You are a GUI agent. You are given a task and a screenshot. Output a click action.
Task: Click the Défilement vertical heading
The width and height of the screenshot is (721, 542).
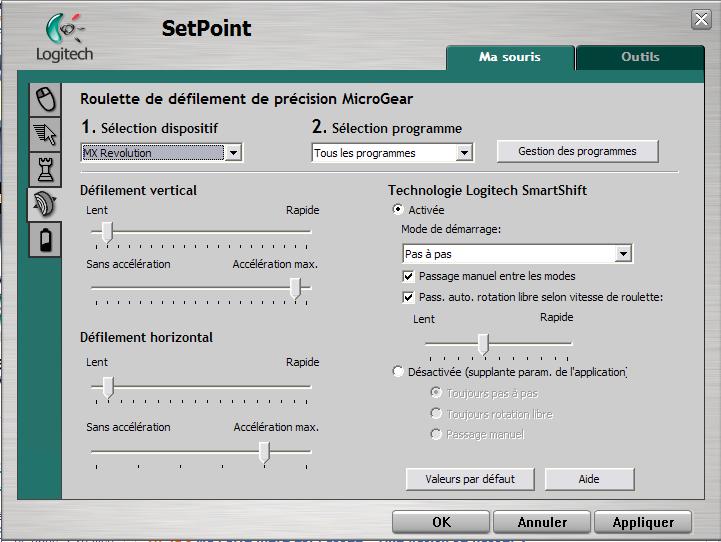click(x=138, y=190)
